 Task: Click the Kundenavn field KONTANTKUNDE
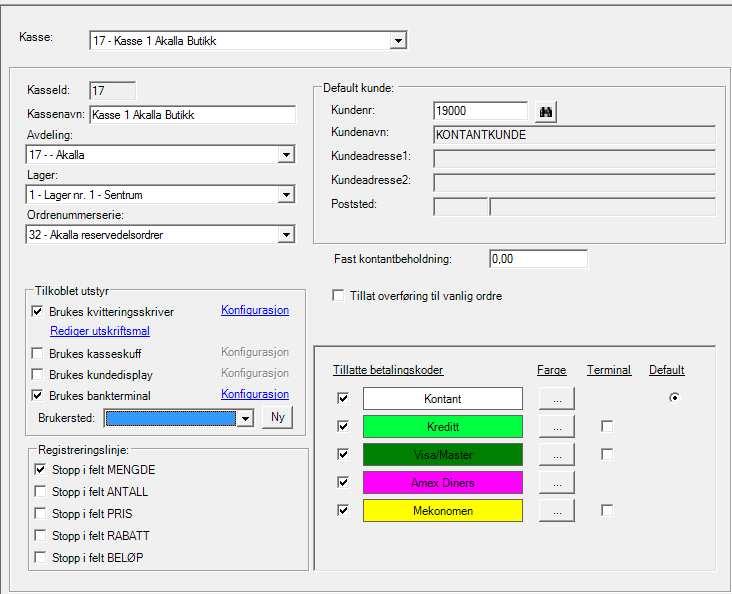pos(574,135)
